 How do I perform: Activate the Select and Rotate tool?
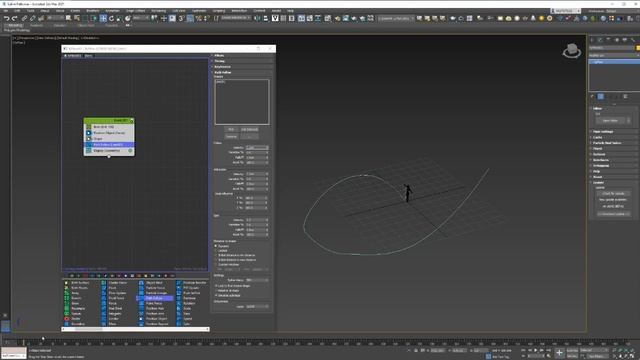point(111,18)
